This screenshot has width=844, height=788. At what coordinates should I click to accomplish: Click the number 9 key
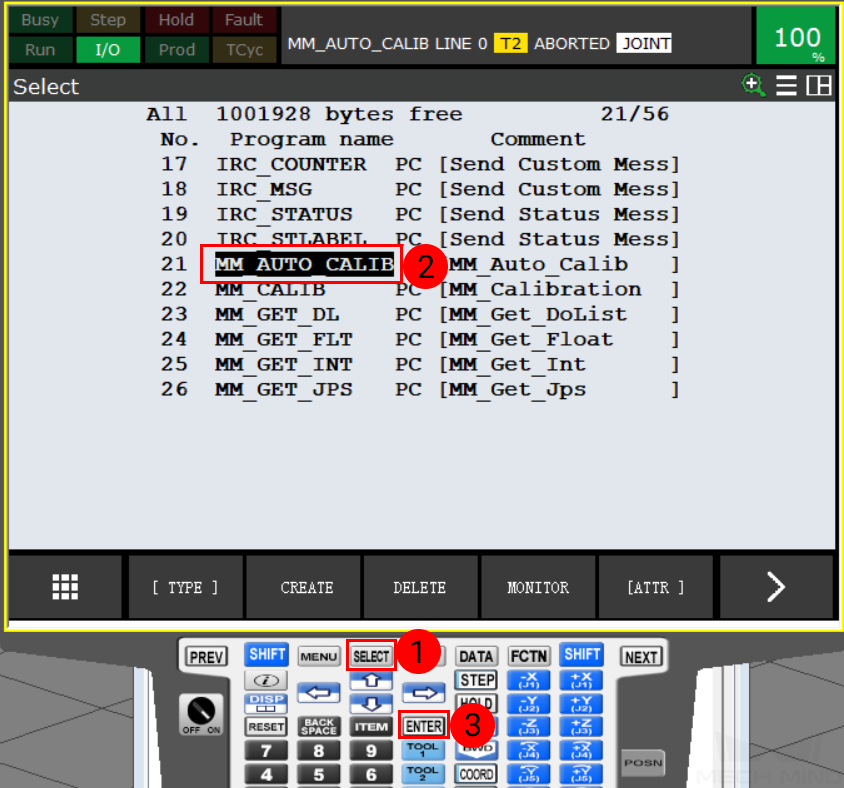(x=371, y=750)
